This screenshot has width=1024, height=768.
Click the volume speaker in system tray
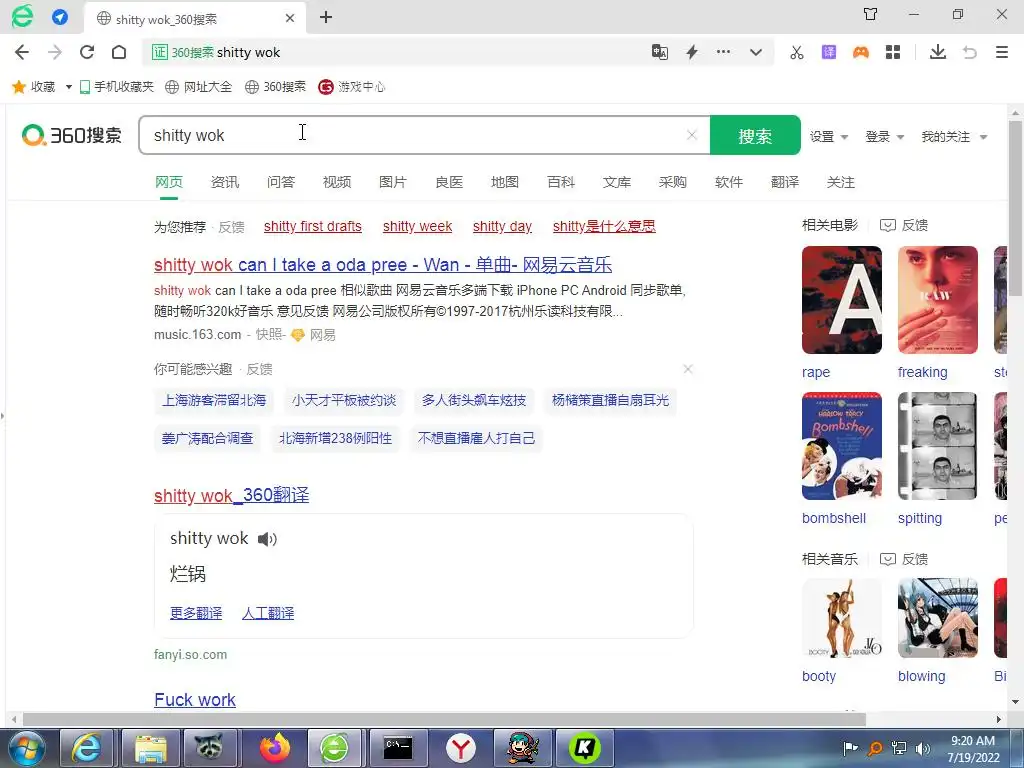923,748
